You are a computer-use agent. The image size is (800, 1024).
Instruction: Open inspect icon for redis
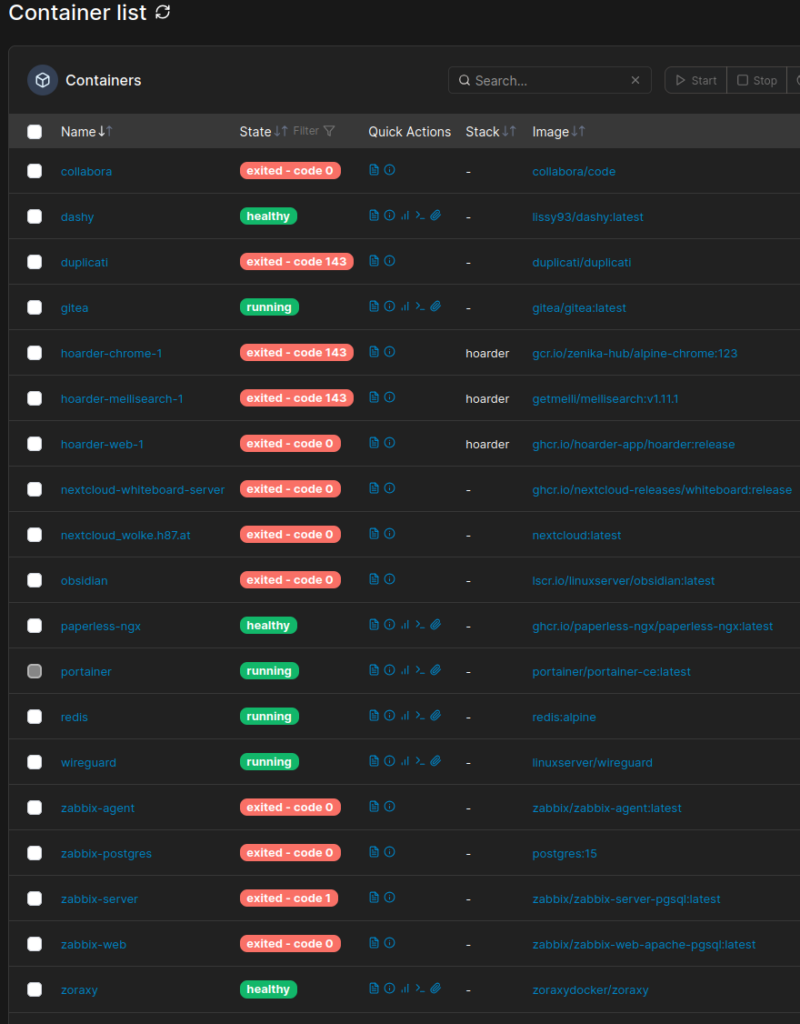(389, 716)
